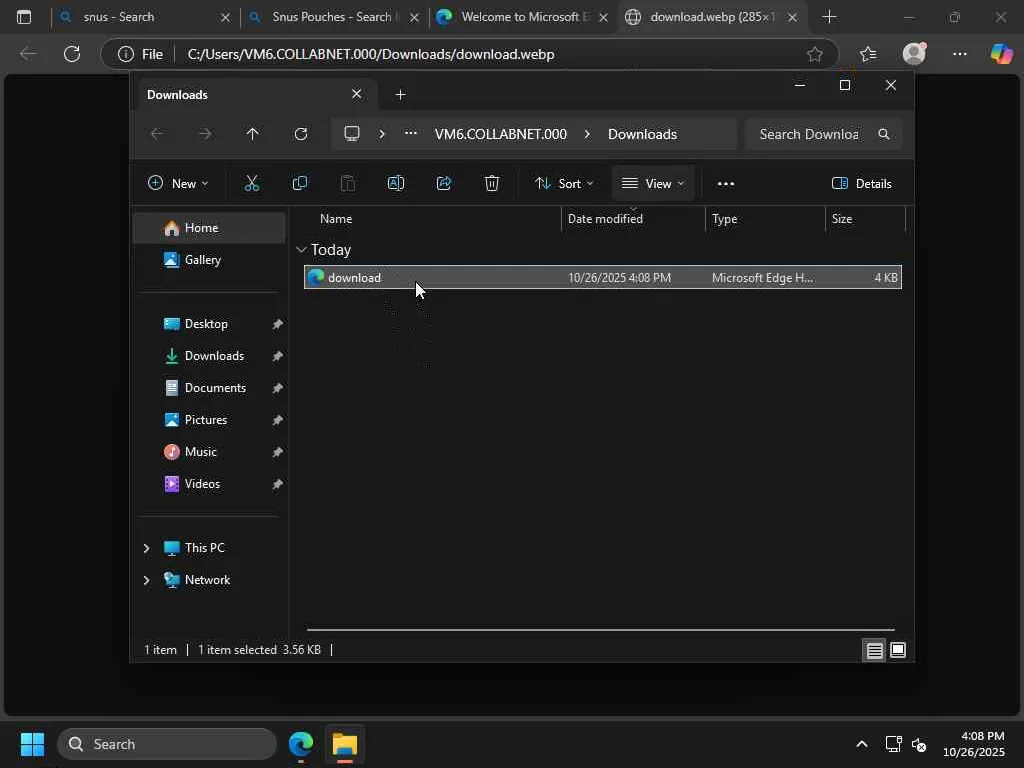The width and height of the screenshot is (1024, 768).
Task: Click the Cut scissors icon in toolbar
Action: 251,183
